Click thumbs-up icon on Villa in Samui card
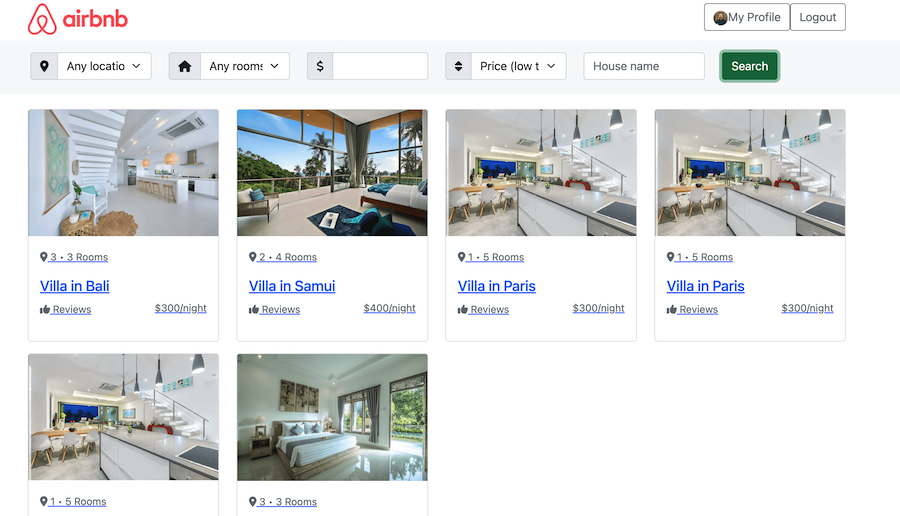This screenshot has height=516, width=900. coord(254,309)
